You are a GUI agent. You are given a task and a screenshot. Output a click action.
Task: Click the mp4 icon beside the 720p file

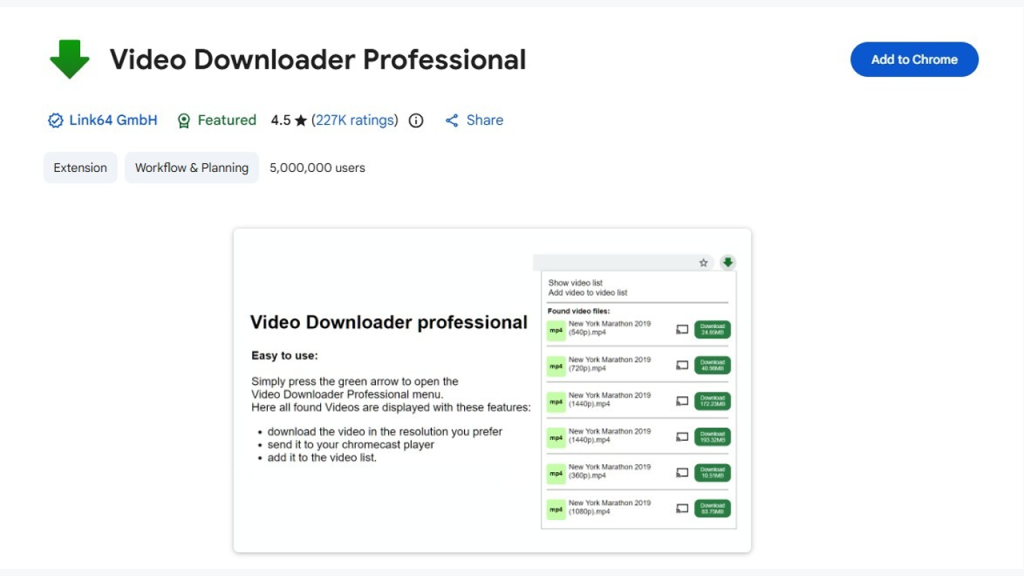coord(556,366)
